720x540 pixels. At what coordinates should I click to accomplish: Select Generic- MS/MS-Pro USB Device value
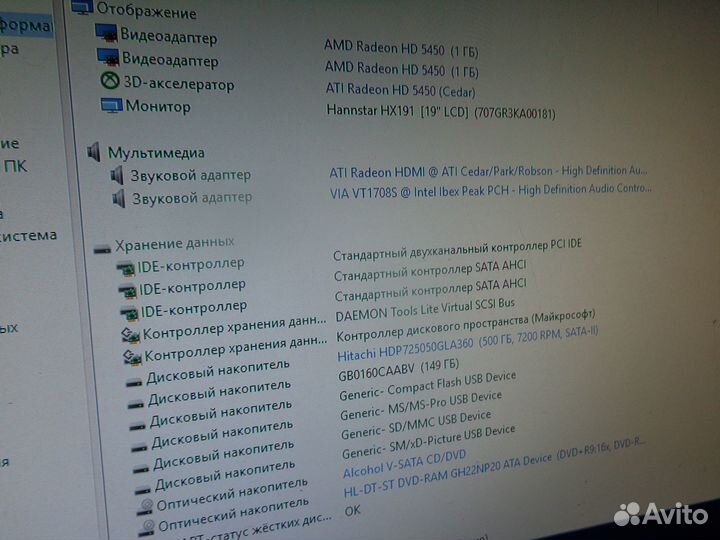coord(421,406)
